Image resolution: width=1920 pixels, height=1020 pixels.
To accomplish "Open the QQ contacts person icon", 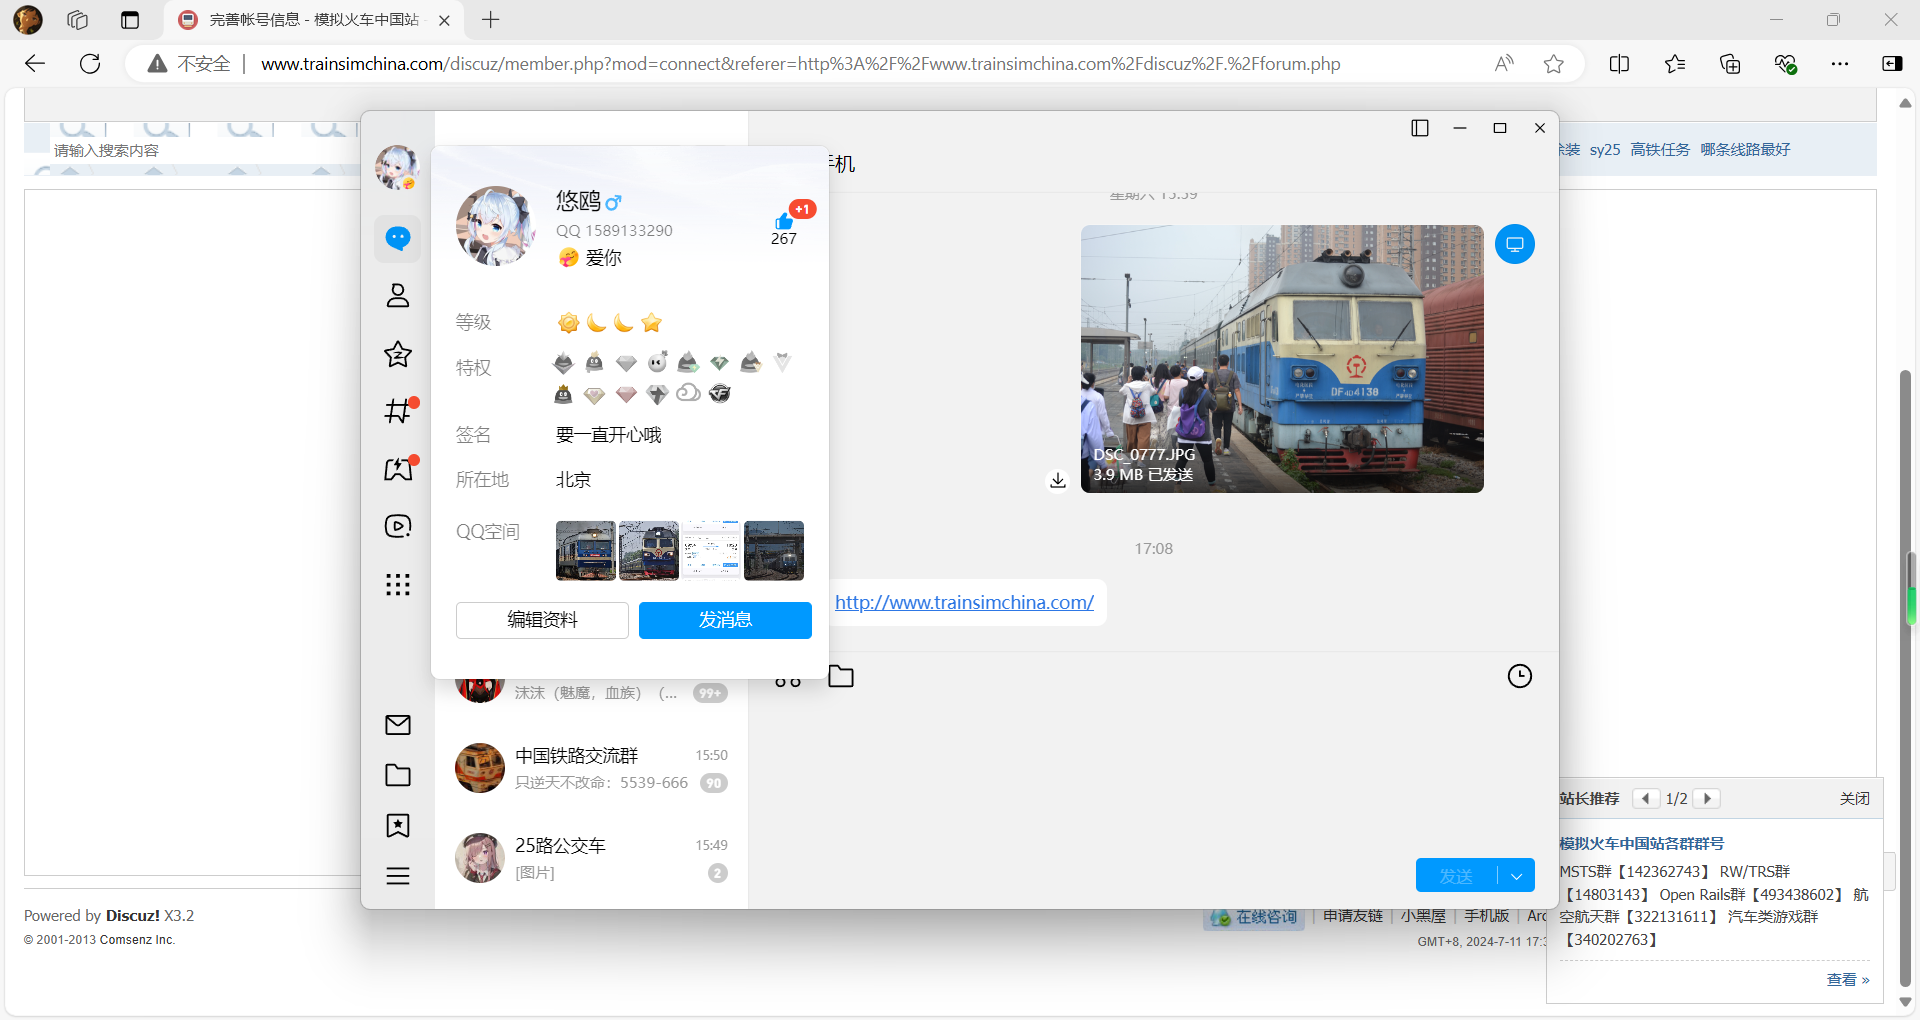I will tap(398, 296).
